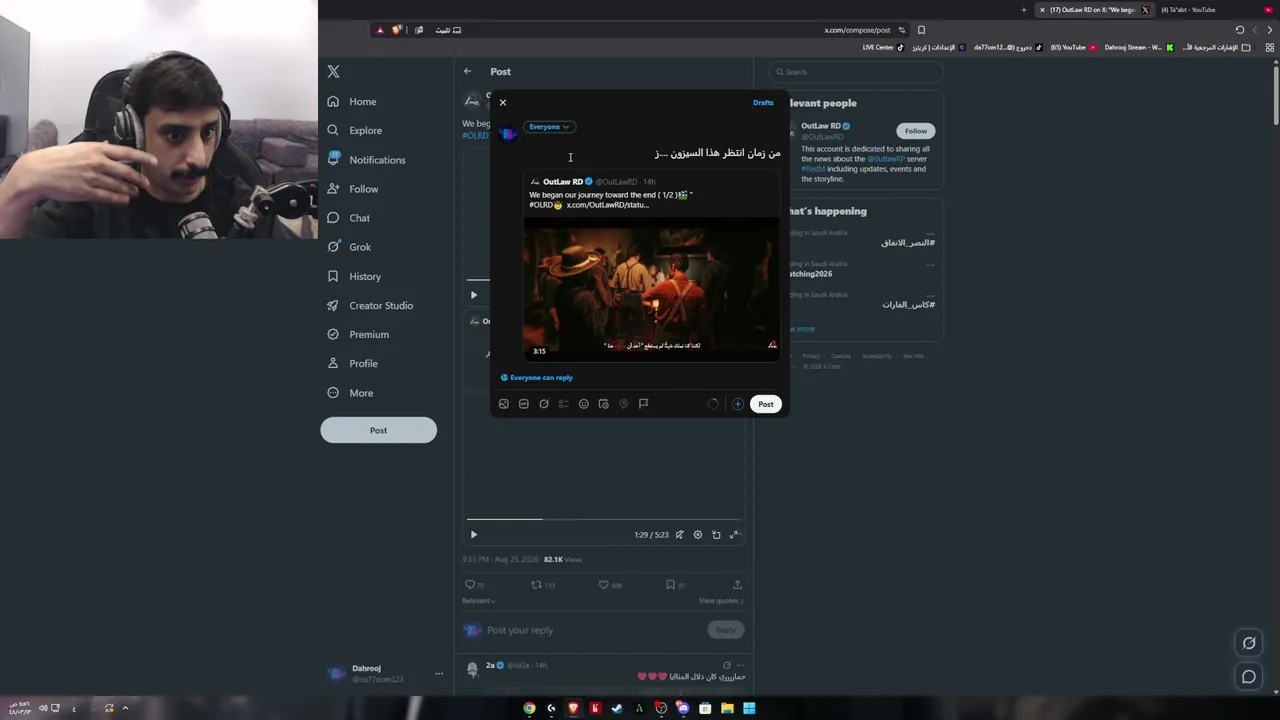Open View quotes link
Image resolution: width=1280 pixels, height=720 pixels.
coord(721,601)
